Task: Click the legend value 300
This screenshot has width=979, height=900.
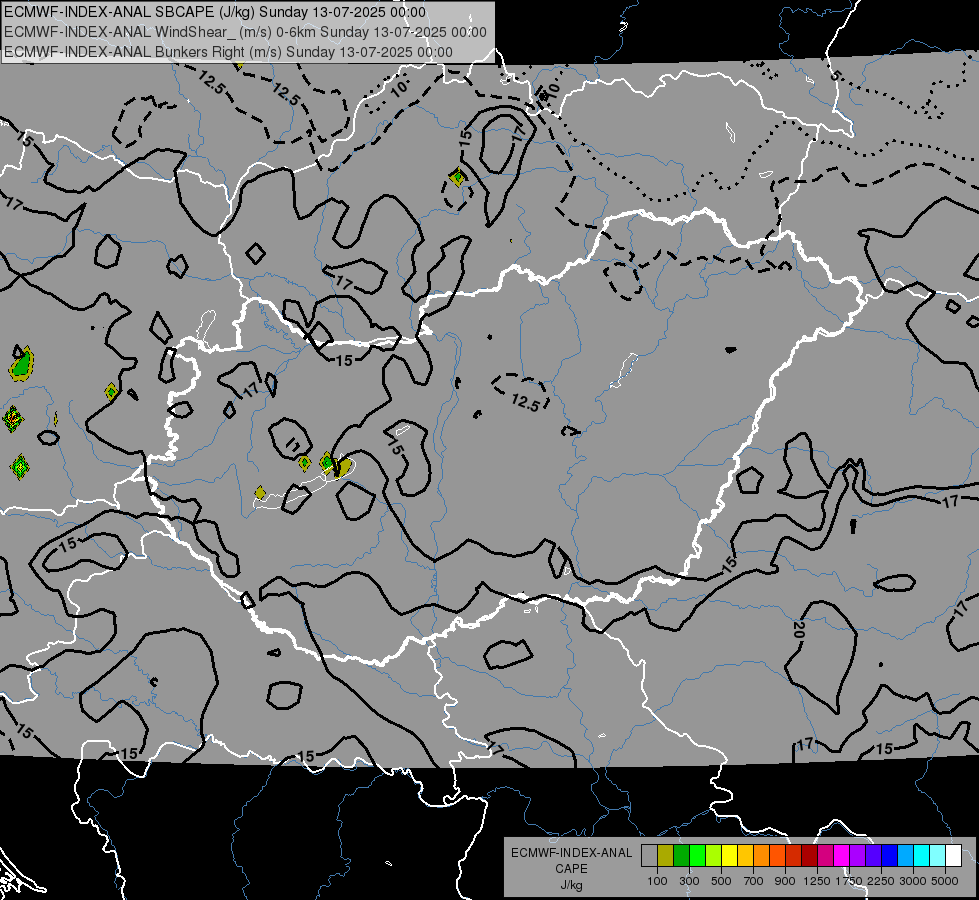Action: click(689, 881)
